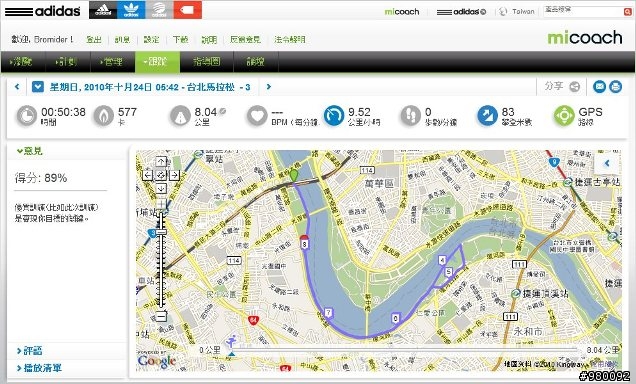Viewport: 636px width, 384px height.
Task: Click the 設定 settings link
Action: [x=151, y=40]
